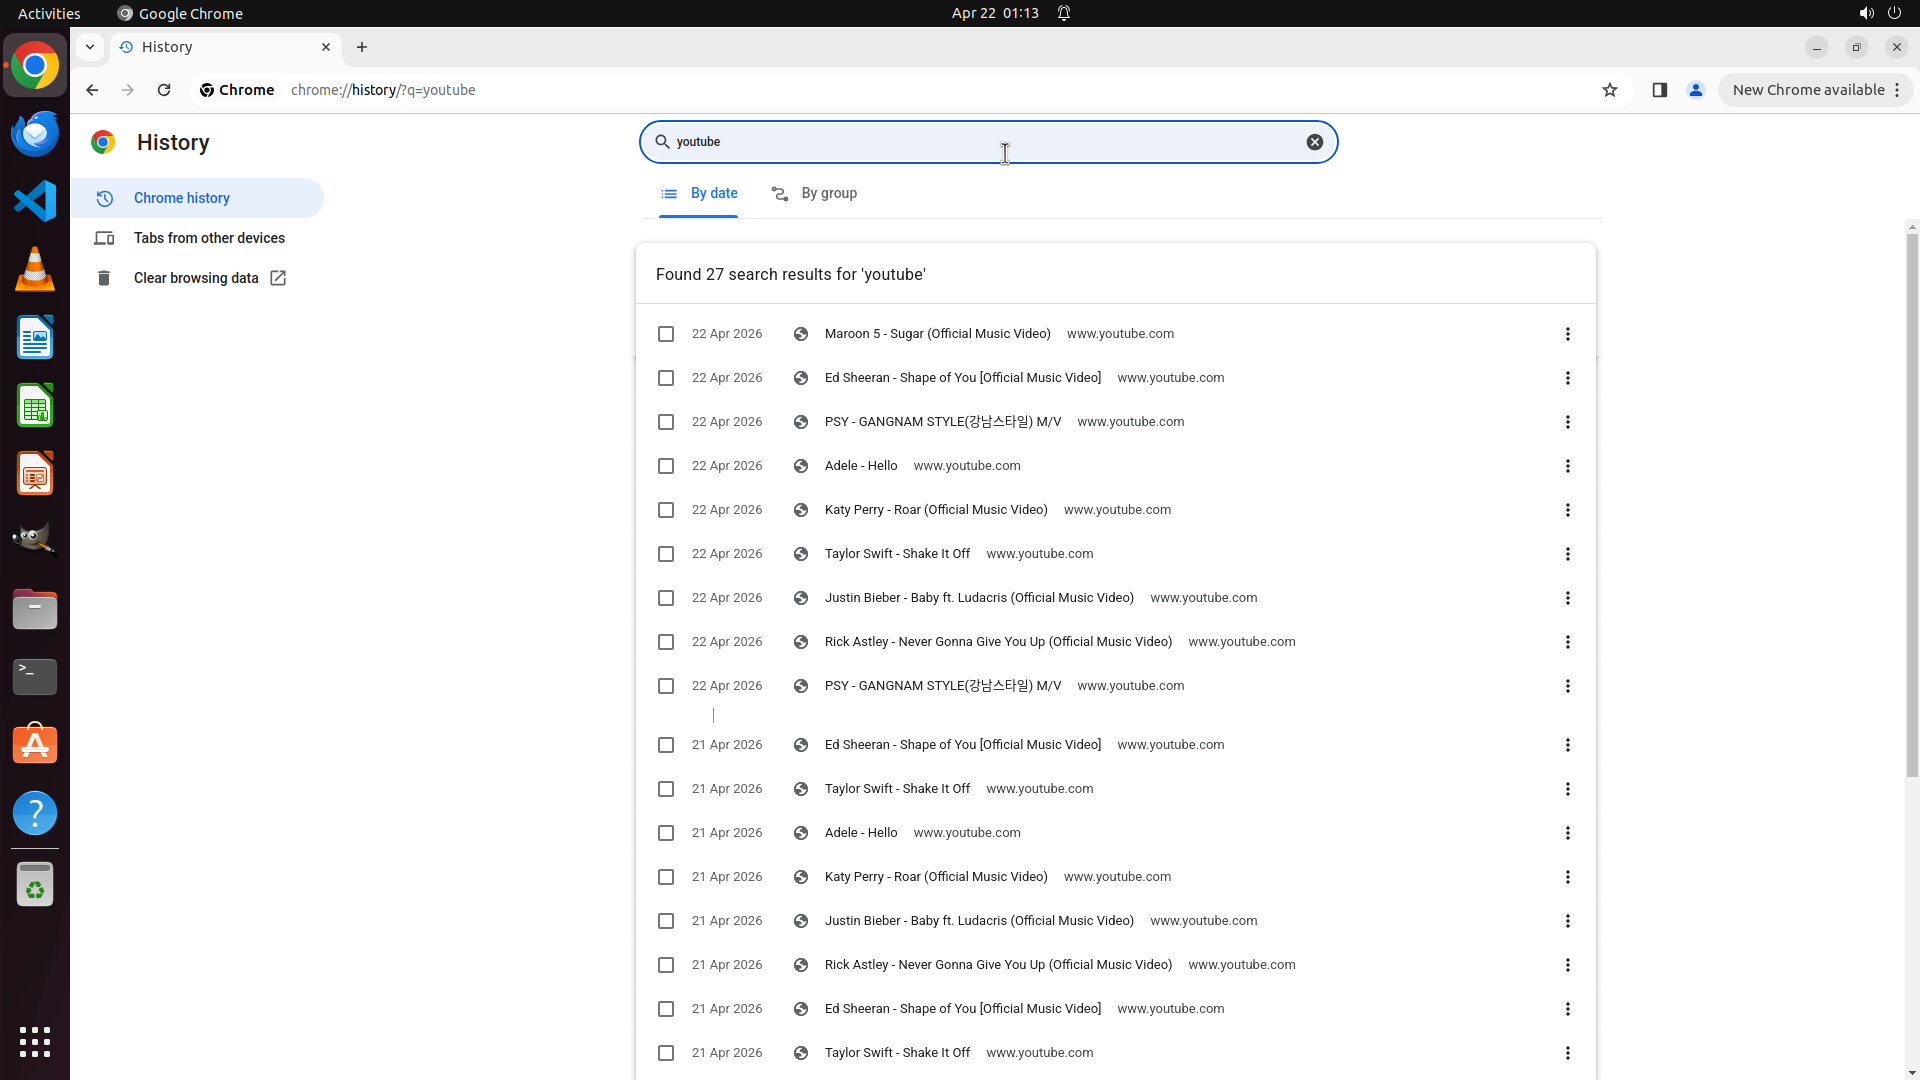The image size is (1920, 1080).
Task: Select checkbox for Adele - Hello on 22 Apr
Action: [666, 466]
